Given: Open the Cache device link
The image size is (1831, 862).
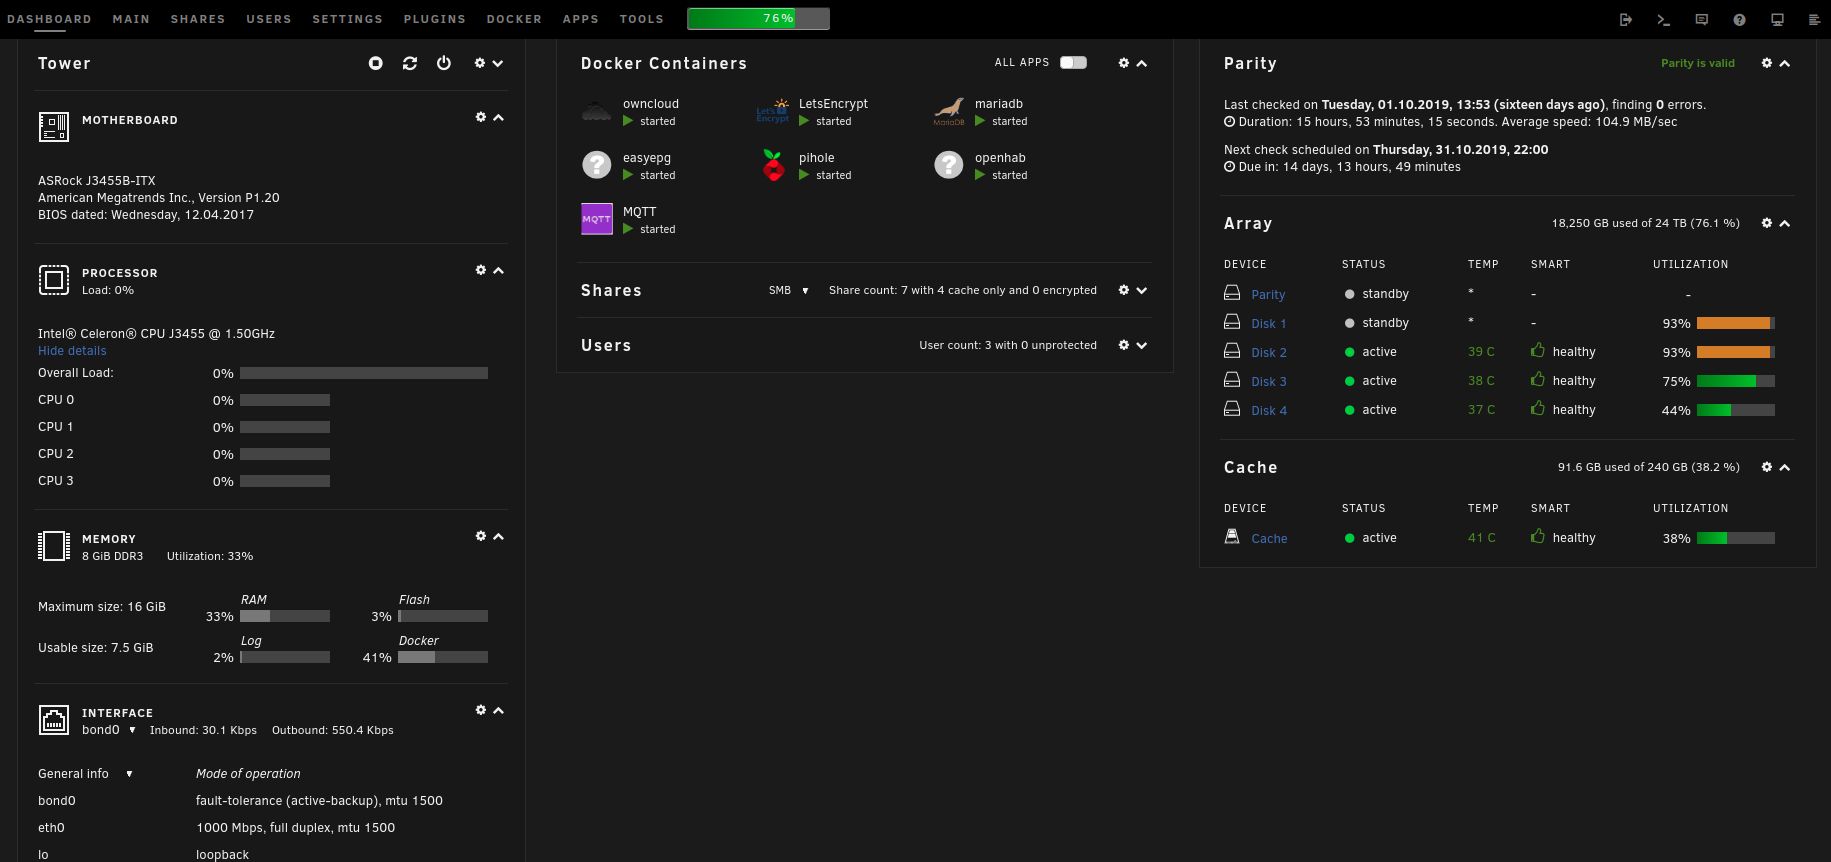Looking at the screenshot, I should [1269, 538].
